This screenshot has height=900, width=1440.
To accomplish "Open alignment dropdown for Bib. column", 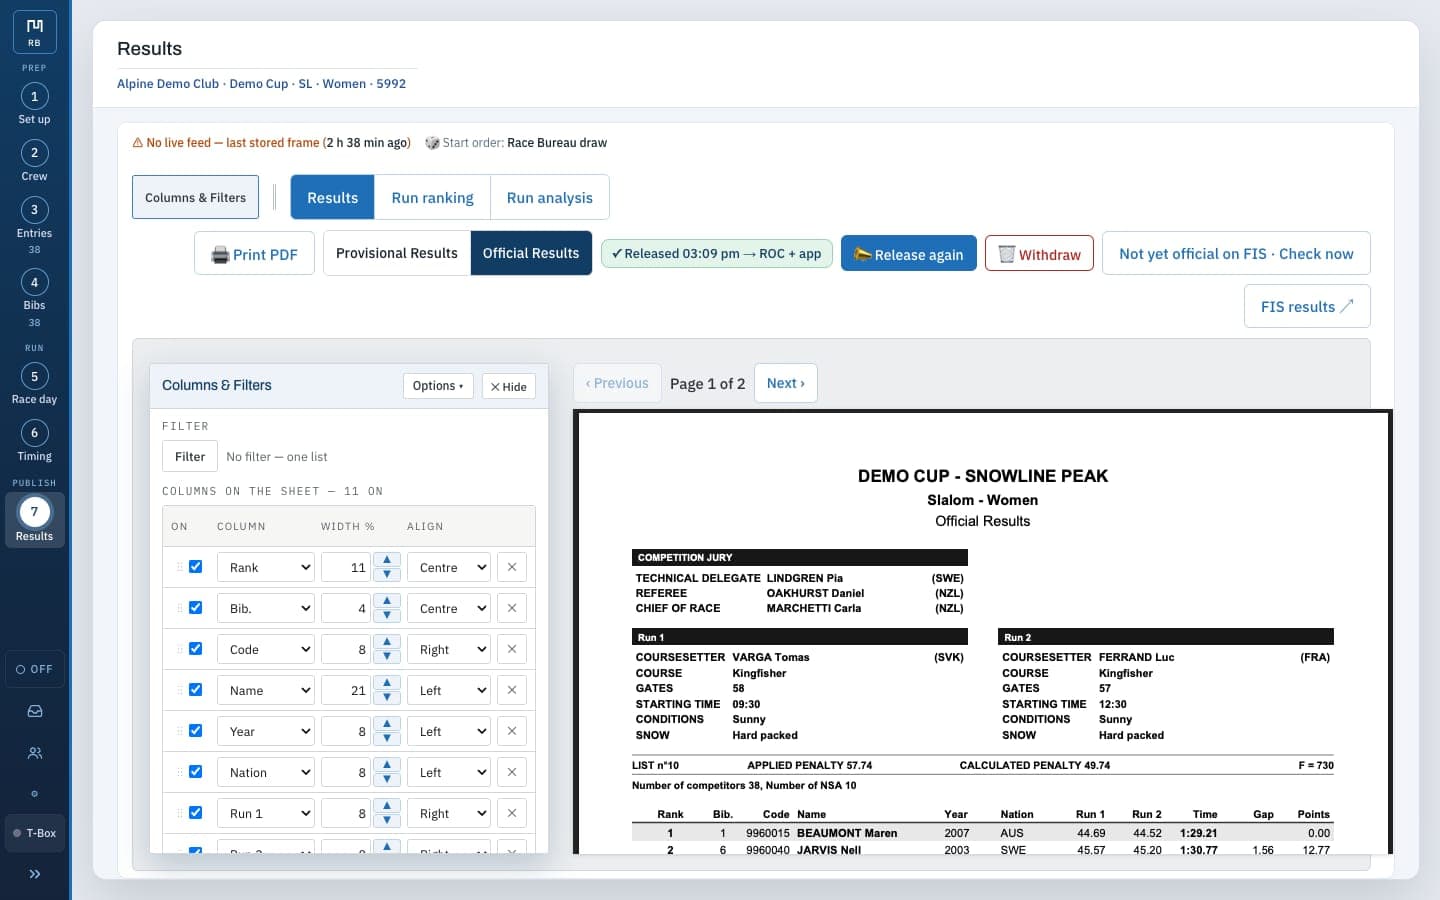I will (x=449, y=608).
